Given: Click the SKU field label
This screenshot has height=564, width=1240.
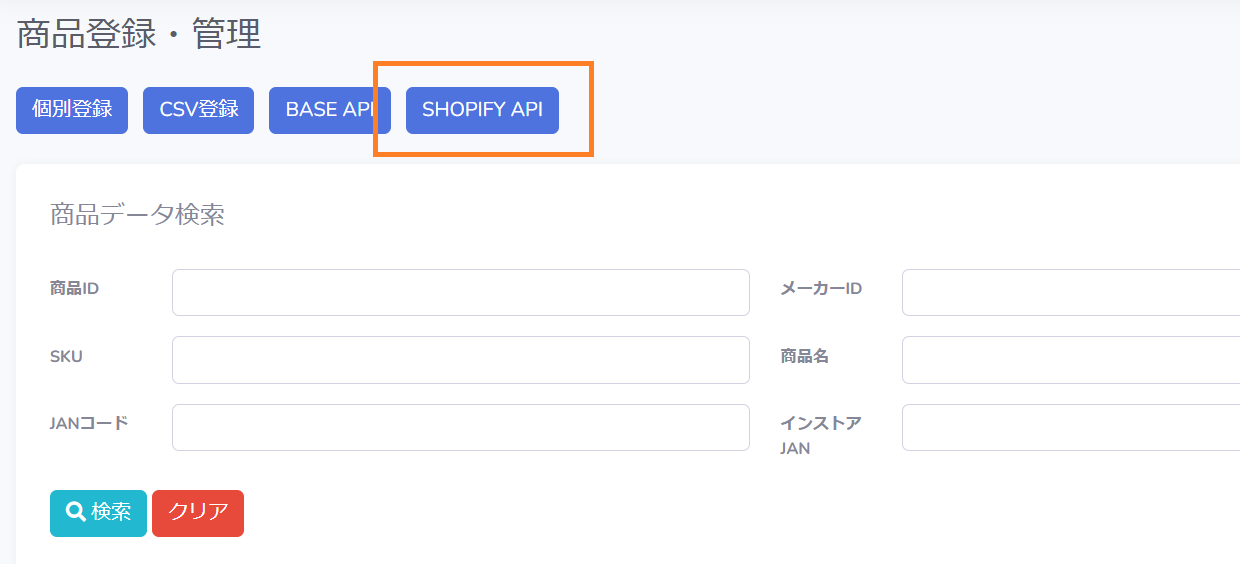Looking at the screenshot, I should [x=66, y=356].
